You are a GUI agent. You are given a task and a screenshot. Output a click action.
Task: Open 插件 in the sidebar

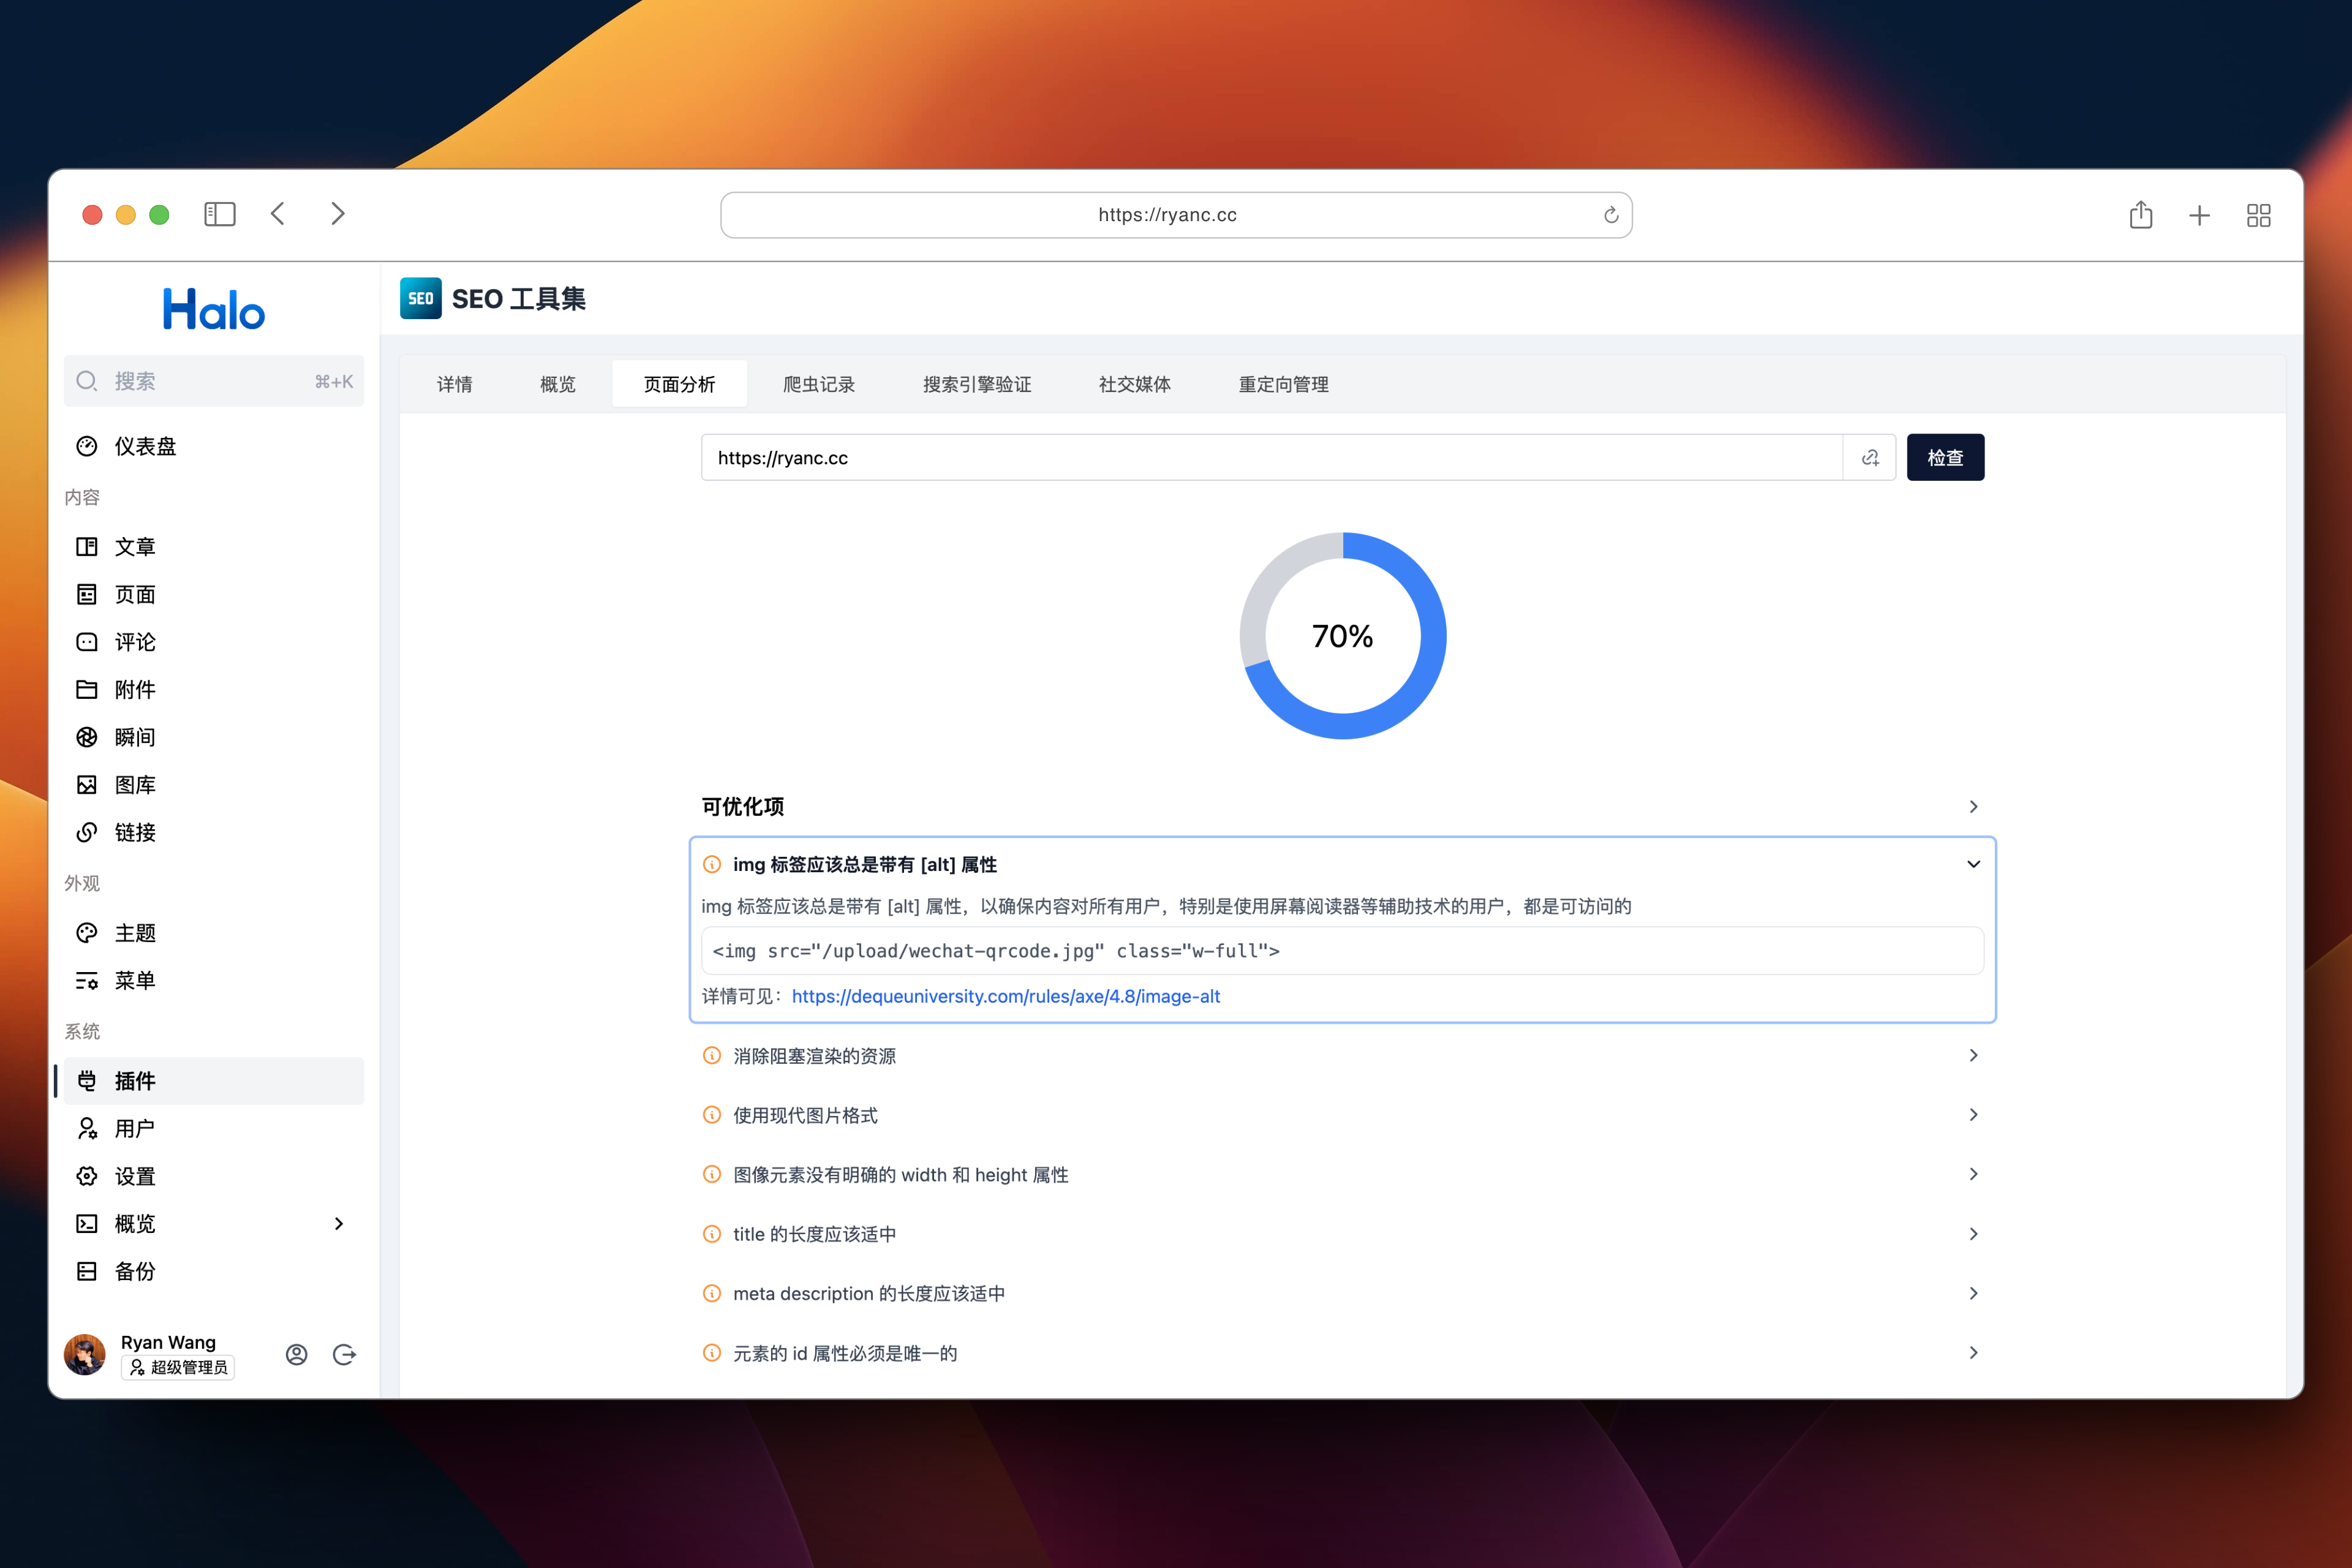[x=214, y=1081]
